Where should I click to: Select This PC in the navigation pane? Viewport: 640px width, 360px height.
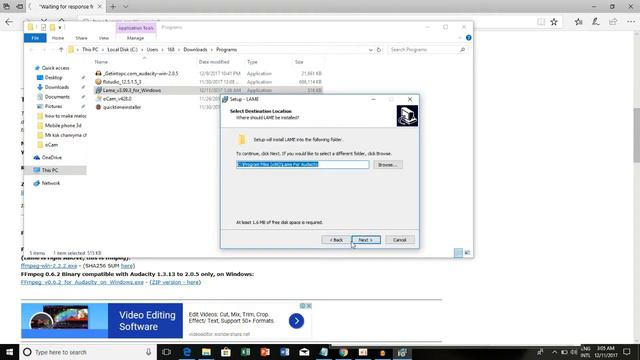[50, 170]
